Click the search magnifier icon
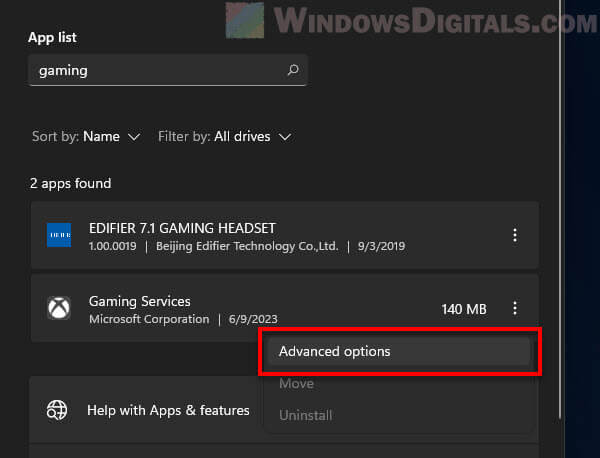The image size is (600, 458). tap(293, 70)
